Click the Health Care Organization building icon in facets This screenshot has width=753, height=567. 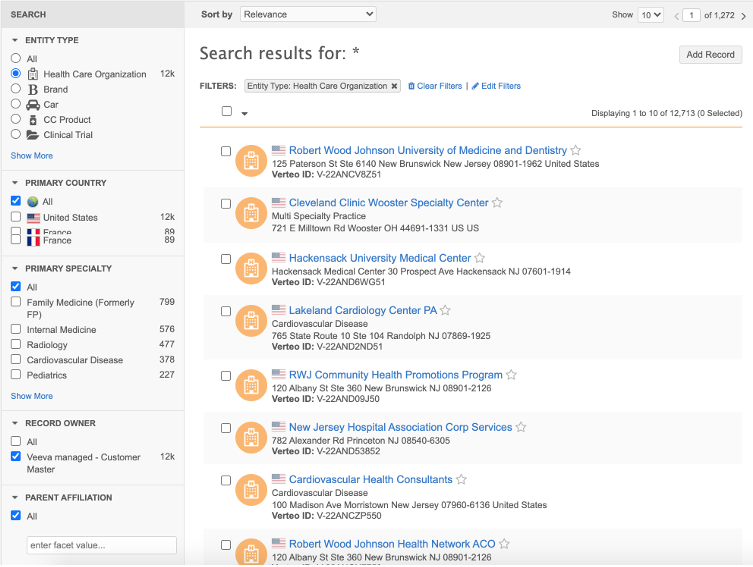(33, 74)
